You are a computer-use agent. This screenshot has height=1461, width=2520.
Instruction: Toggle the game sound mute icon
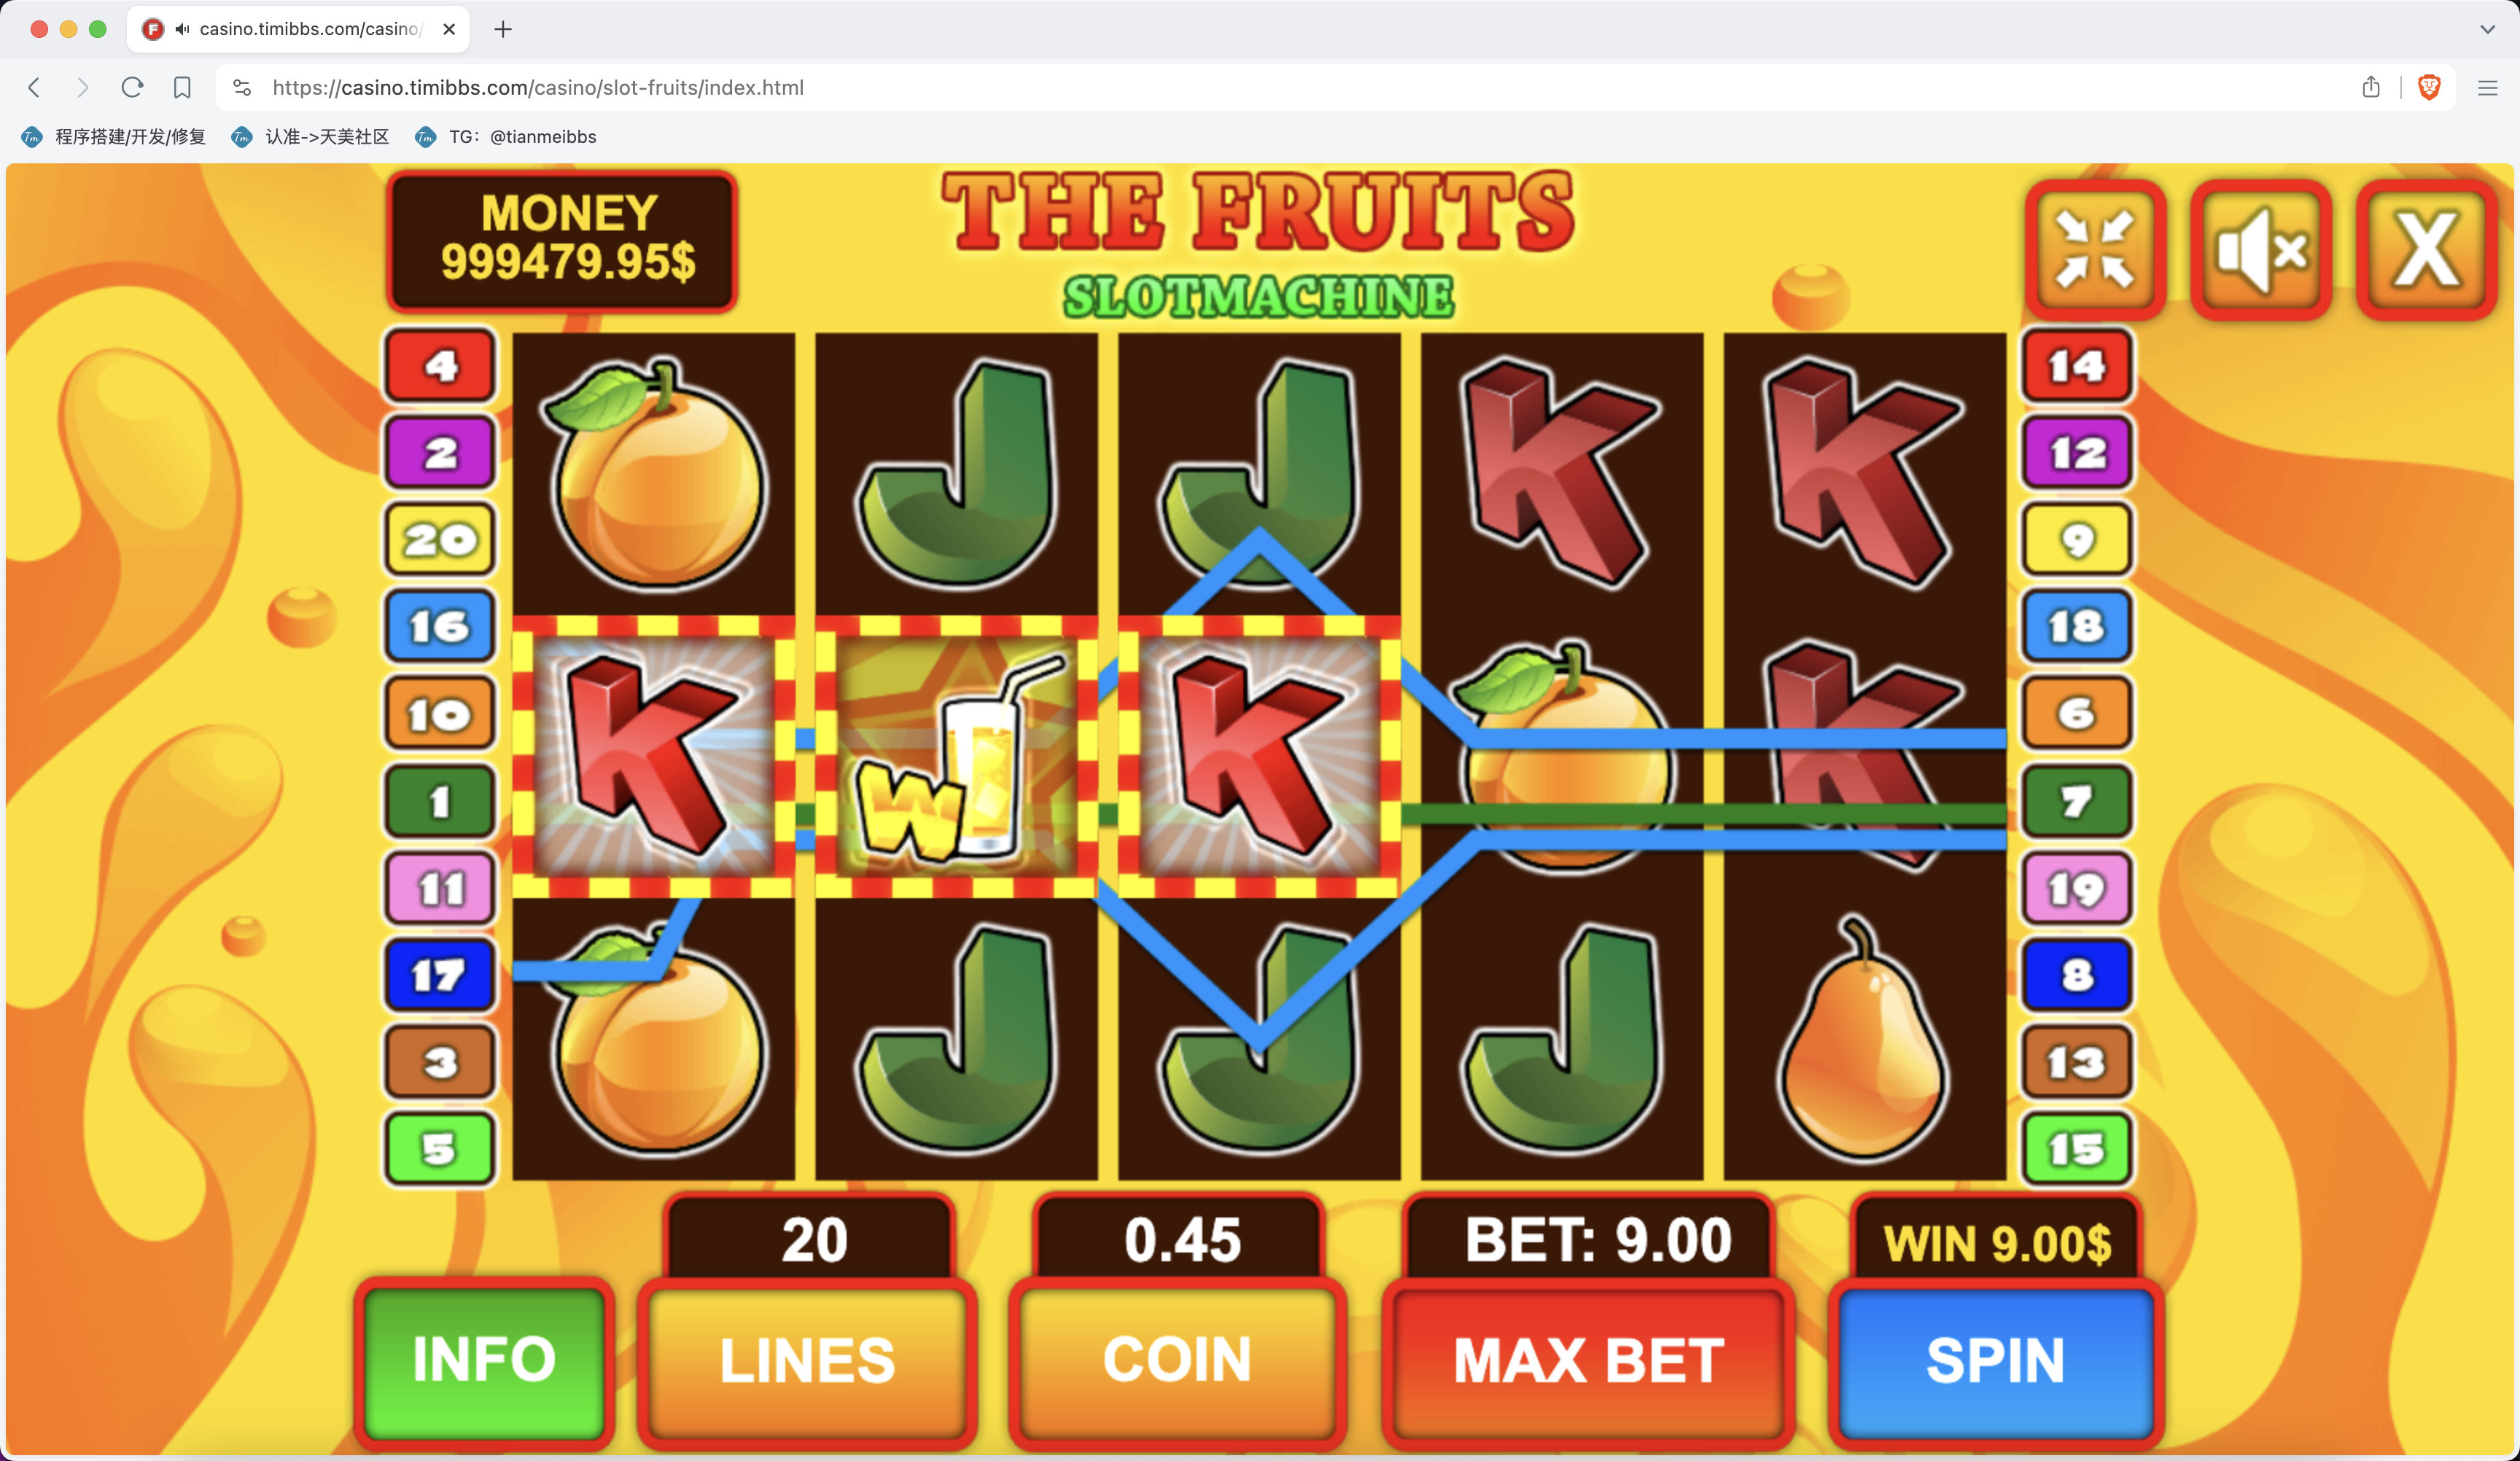click(x=2261, y=250)
